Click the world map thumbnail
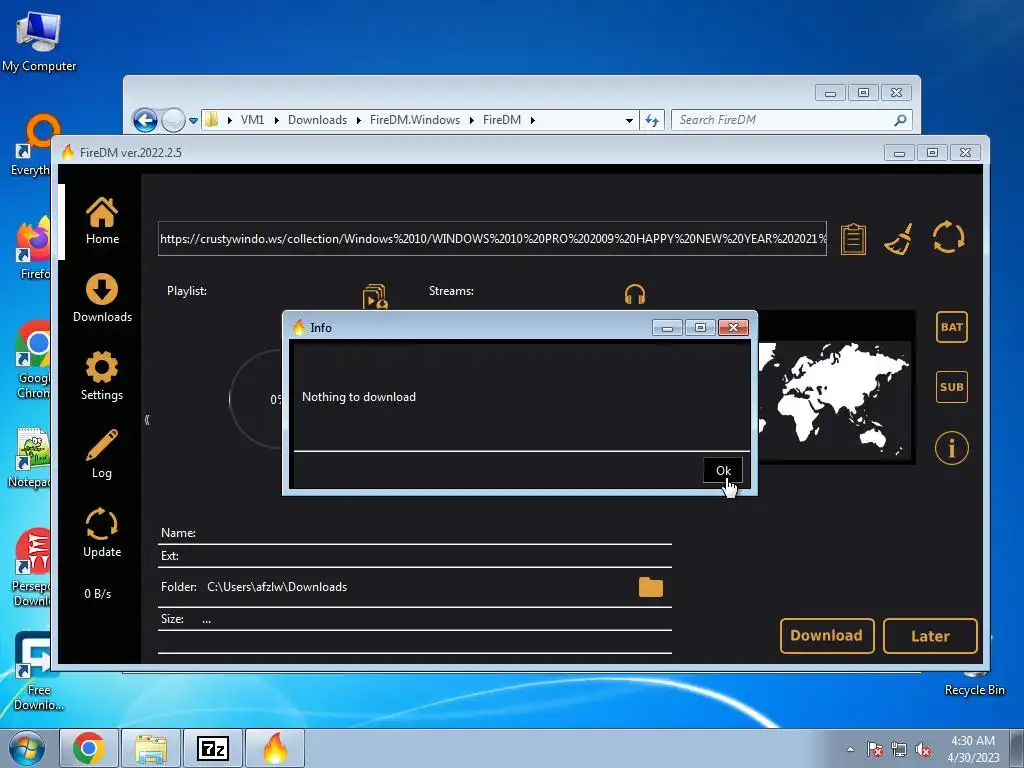1024x768 pixels. (x=834, y=400)
